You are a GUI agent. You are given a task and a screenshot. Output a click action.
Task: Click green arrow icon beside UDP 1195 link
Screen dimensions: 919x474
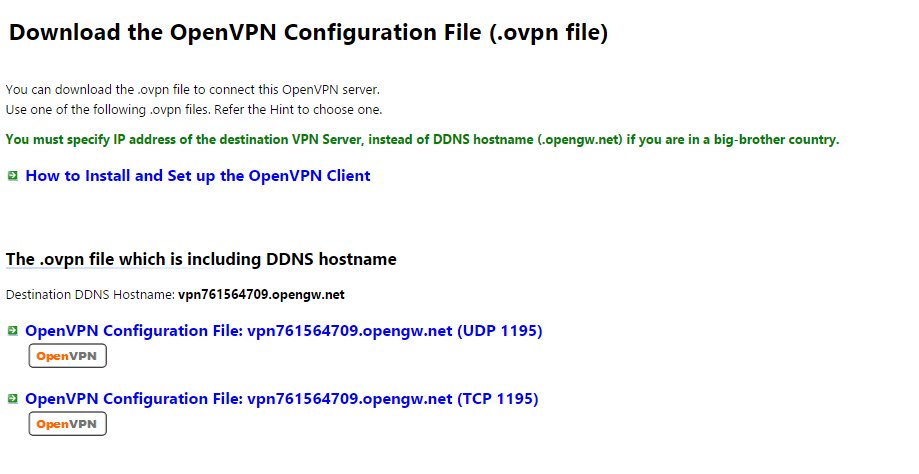point(12,330)
